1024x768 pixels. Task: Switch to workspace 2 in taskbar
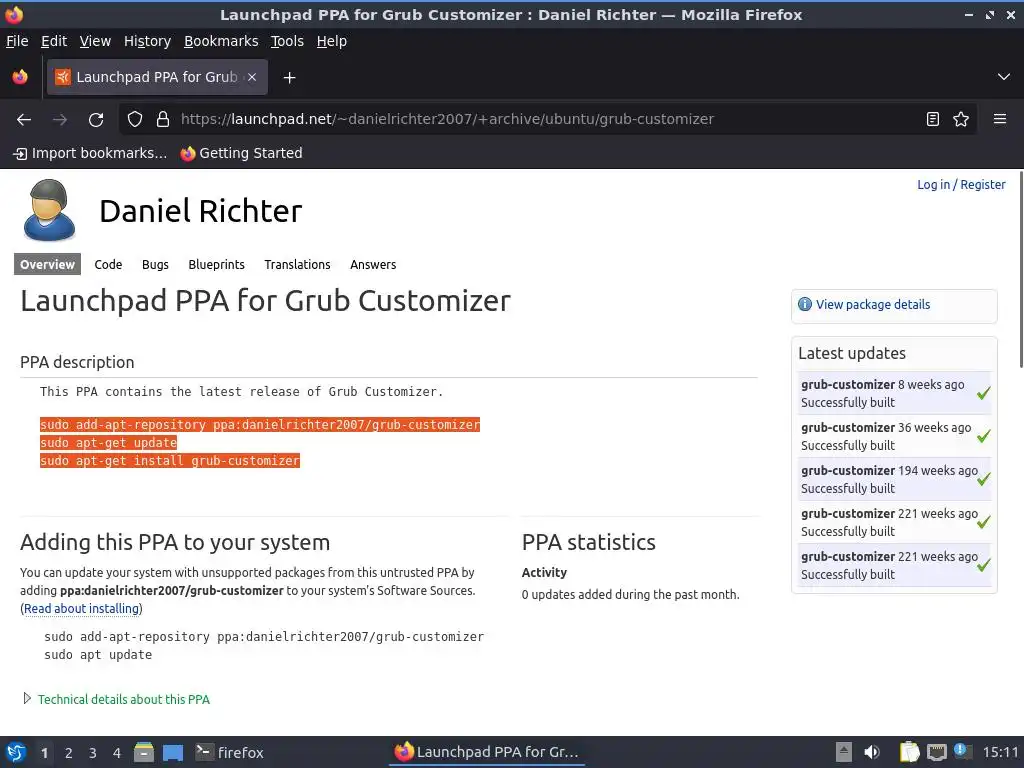[x=69, y=753]
